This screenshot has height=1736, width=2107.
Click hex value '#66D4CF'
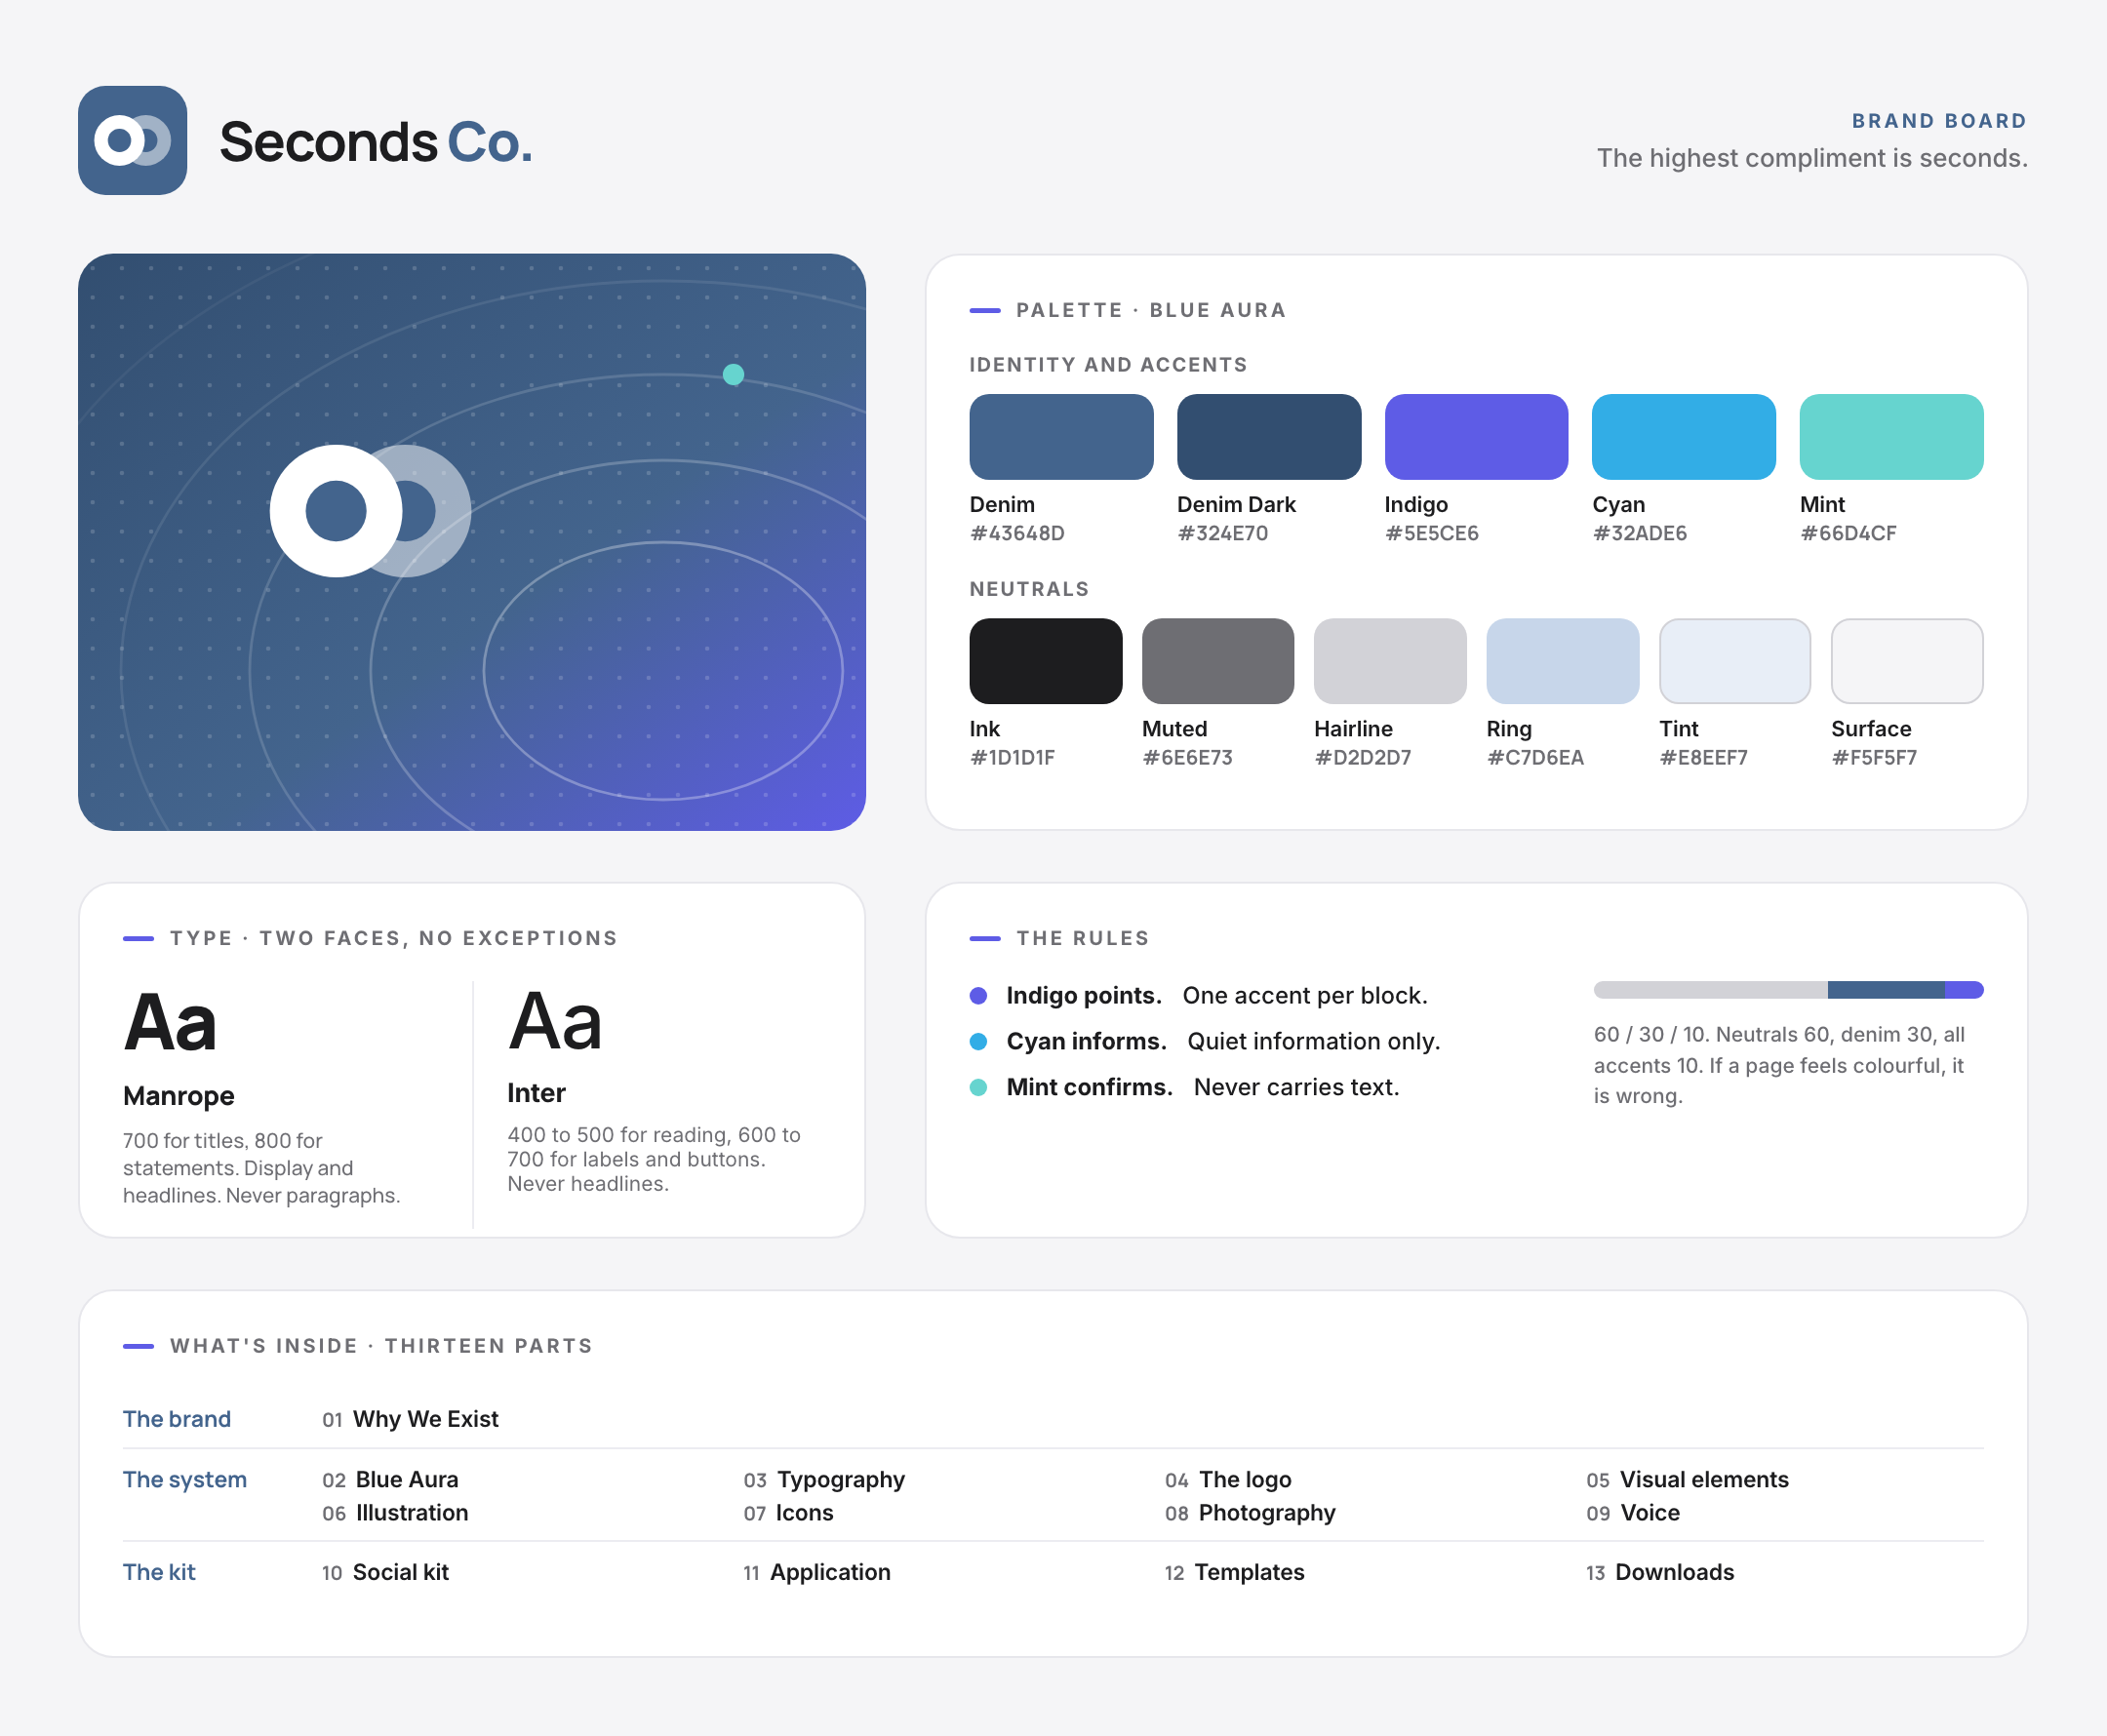click(x=1848, y=533)
